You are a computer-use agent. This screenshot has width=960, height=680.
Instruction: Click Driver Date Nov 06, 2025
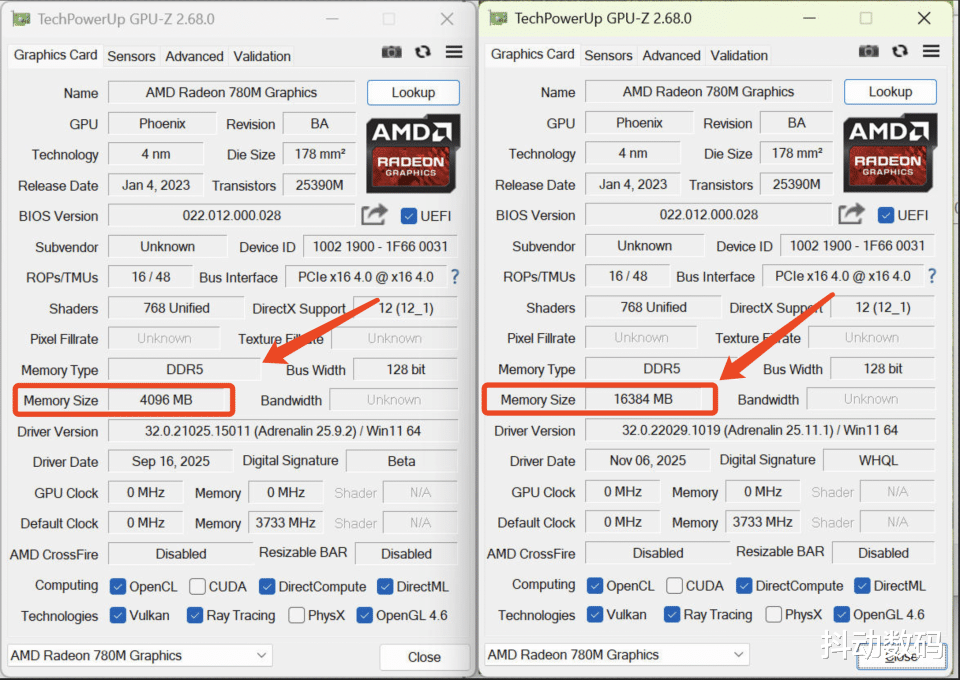[647, 461]
